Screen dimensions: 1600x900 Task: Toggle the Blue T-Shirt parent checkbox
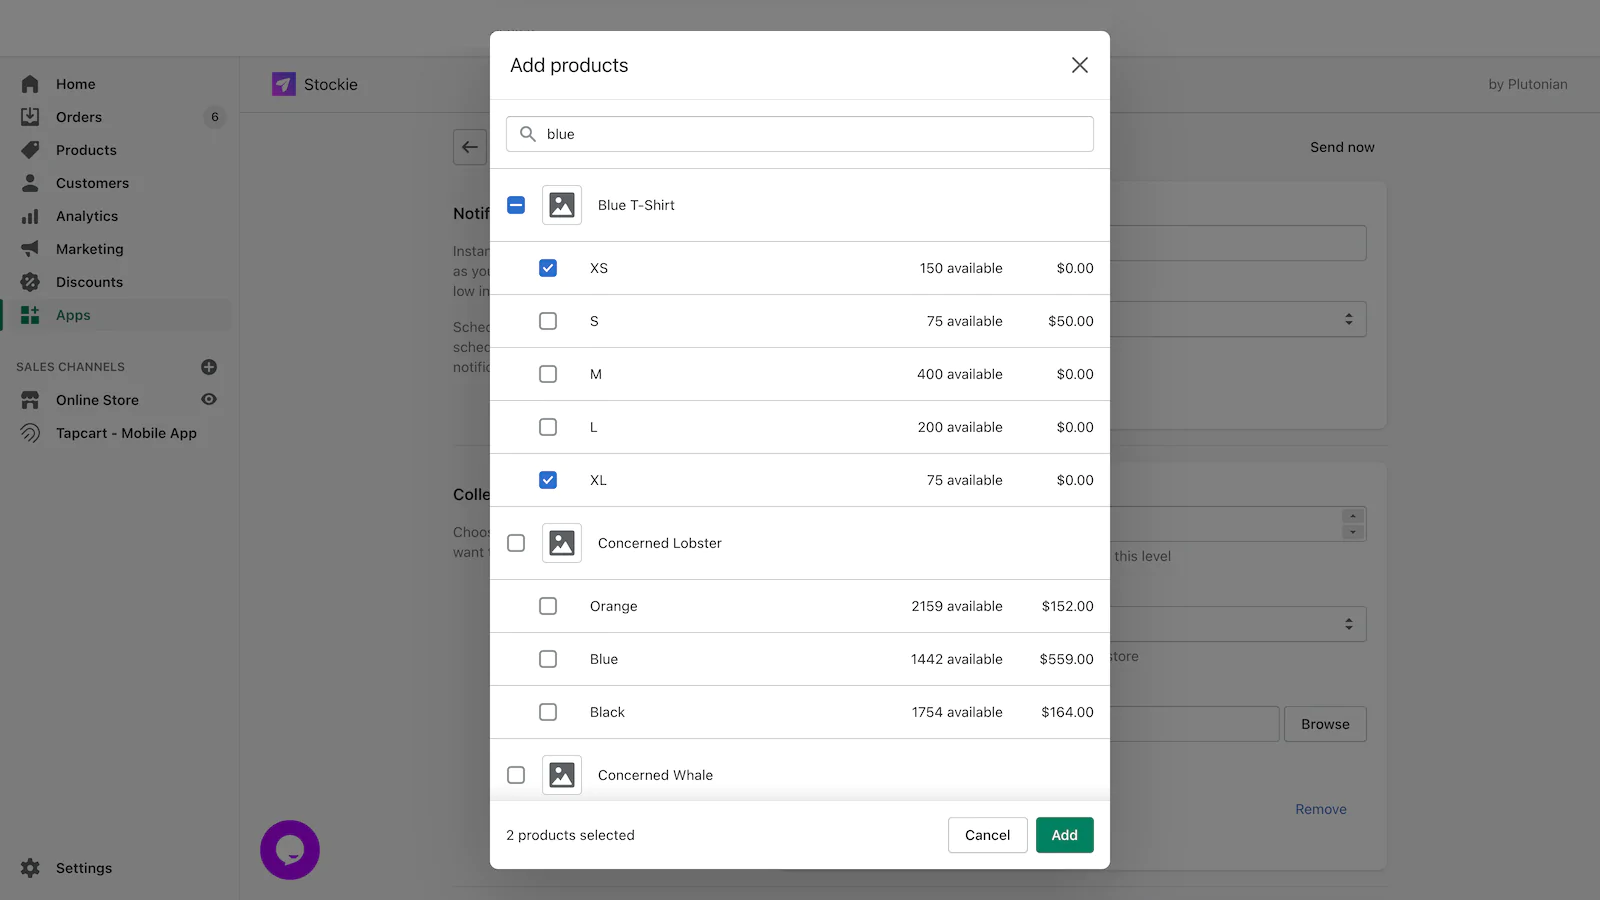click(x=516, y=205)
